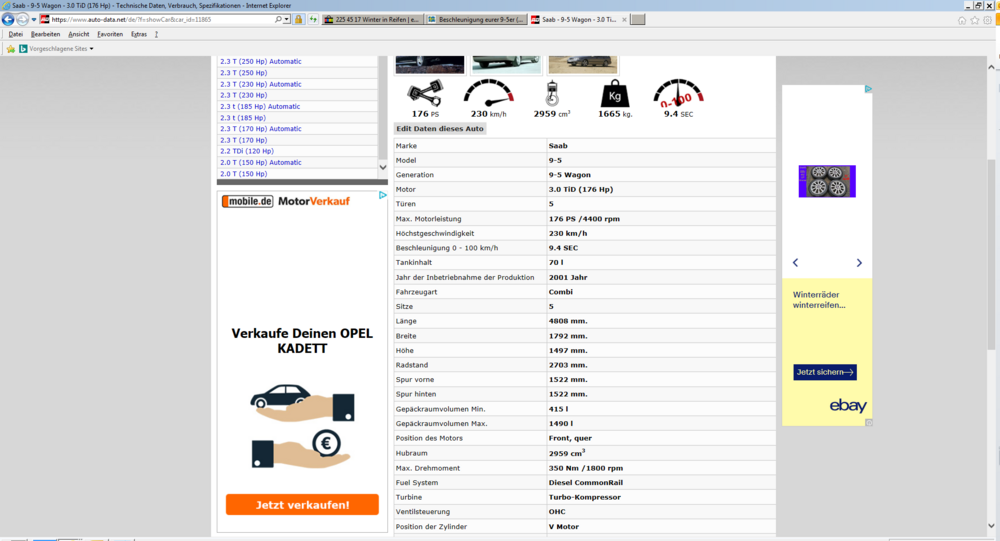Open the Extras menu
The image size is (1000, 541).
click(139, 34)
